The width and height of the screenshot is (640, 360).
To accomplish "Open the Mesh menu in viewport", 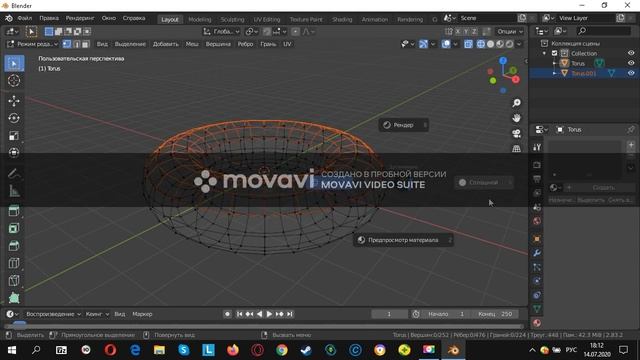I will (192, 44).
